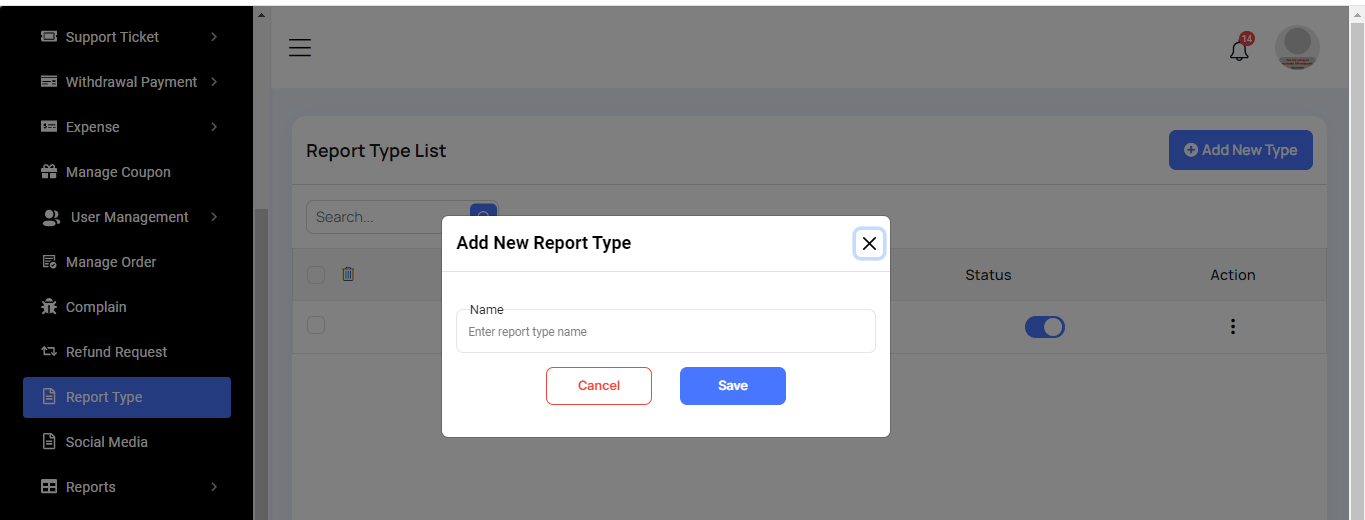
Task: Click the Complain bug icon in sidebar
Action: pos(49,307)
